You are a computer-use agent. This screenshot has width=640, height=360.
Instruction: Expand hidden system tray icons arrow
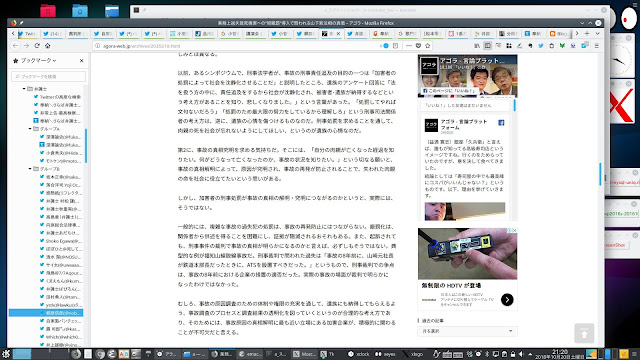tap(530, 354)
